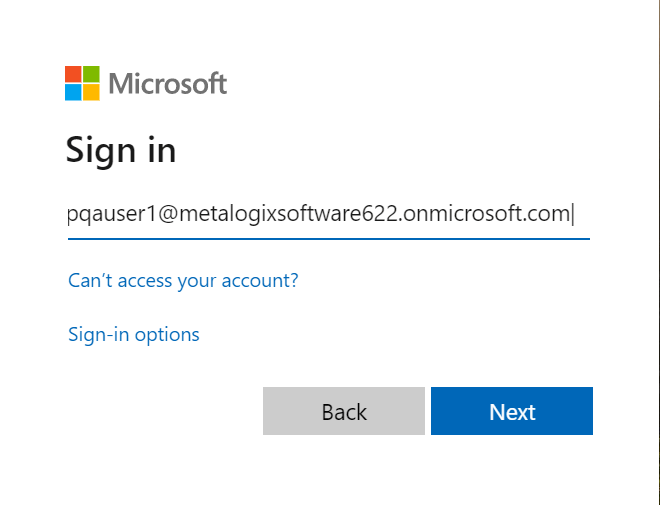Click the blue underline below email field
This screenshot has height=505, width=660.
coord(328,239)
